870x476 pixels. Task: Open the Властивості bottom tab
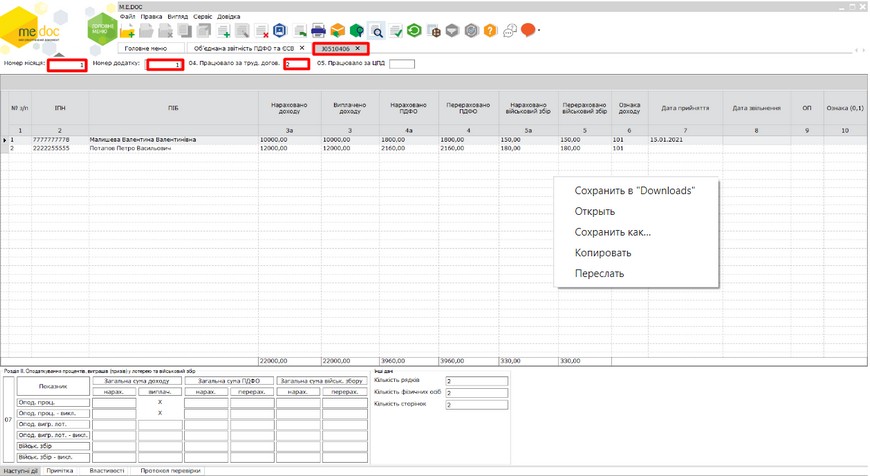point(107,470)
